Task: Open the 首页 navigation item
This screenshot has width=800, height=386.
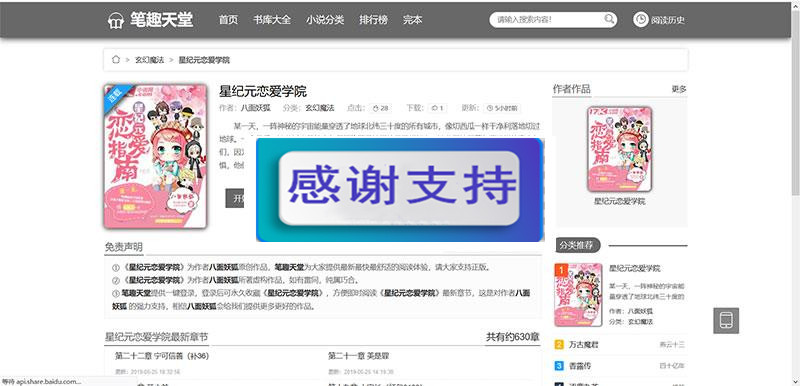Action: click(228, 20)
